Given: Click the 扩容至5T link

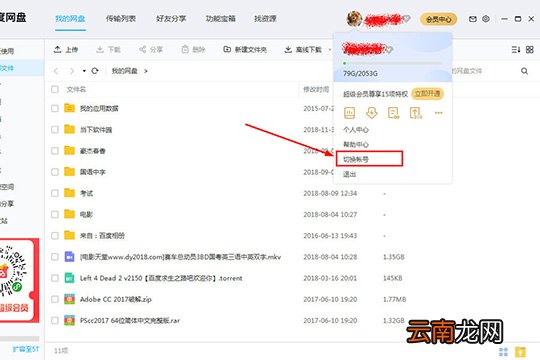Looking at the screenshot, I should click(x=26, y=349).
